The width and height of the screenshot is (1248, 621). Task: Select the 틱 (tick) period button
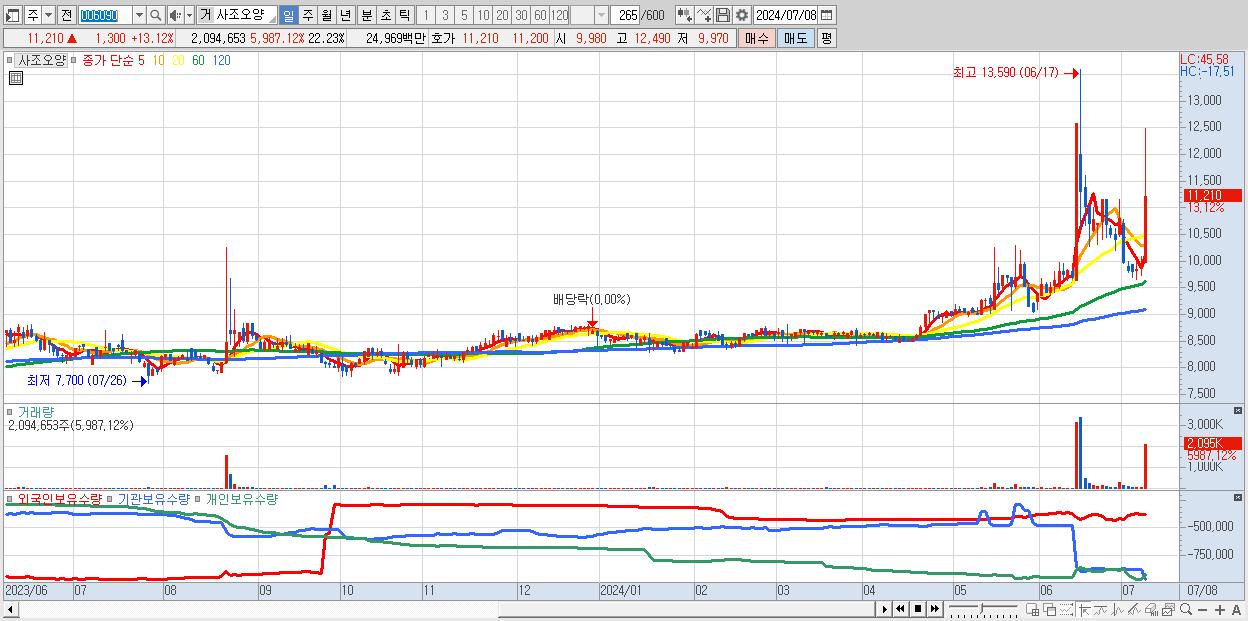click(404, 15)
